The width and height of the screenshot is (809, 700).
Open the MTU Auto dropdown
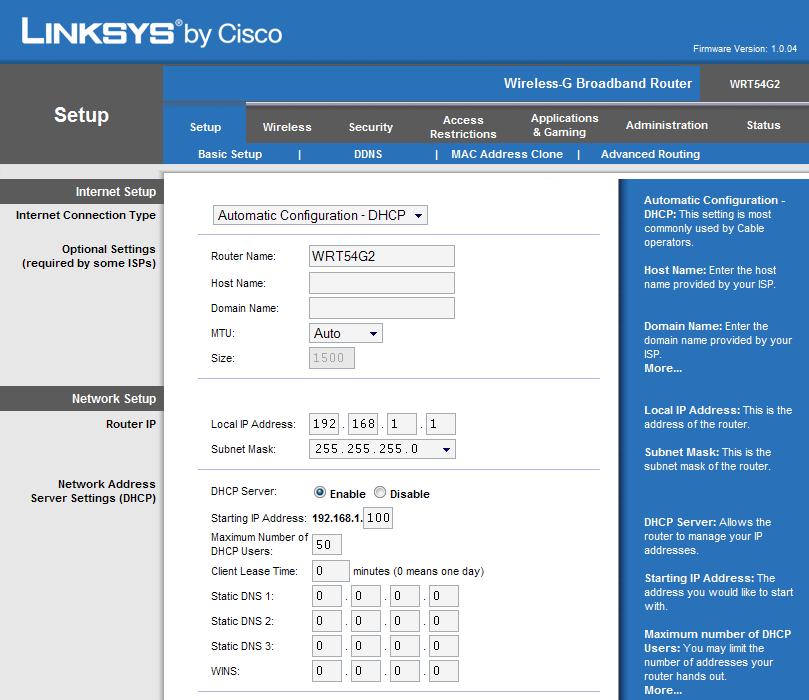pyautogui.click(x=346, y=333)
